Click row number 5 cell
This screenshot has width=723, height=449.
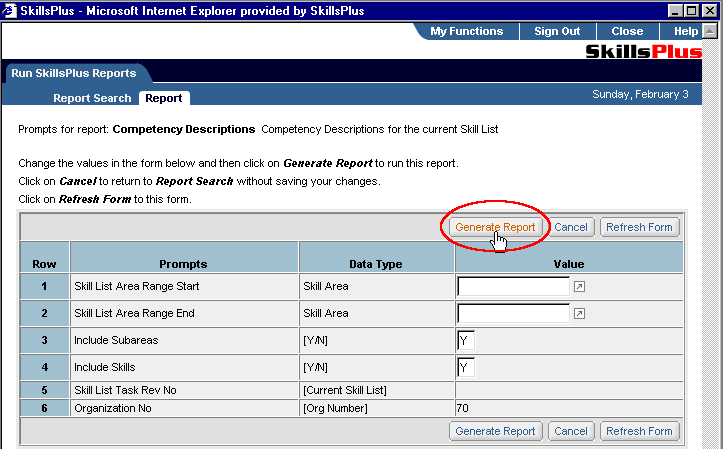click(44, 390)
